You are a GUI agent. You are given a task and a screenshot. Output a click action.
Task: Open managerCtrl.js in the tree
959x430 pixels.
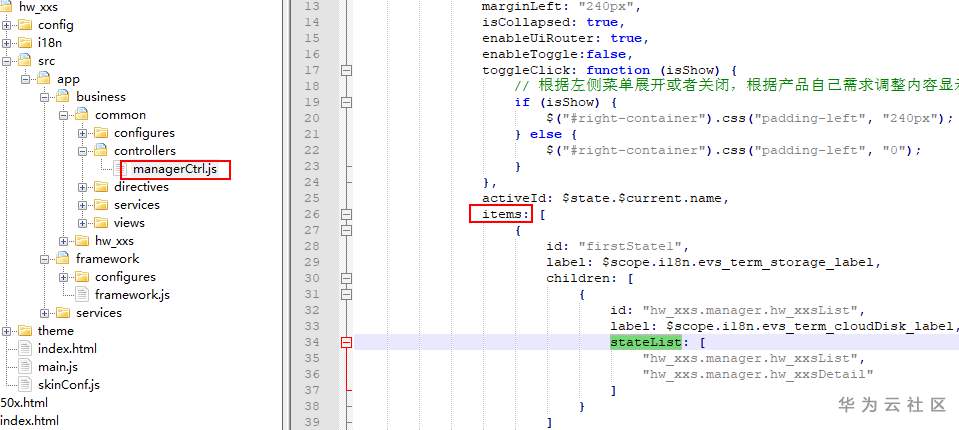point(175,169)
